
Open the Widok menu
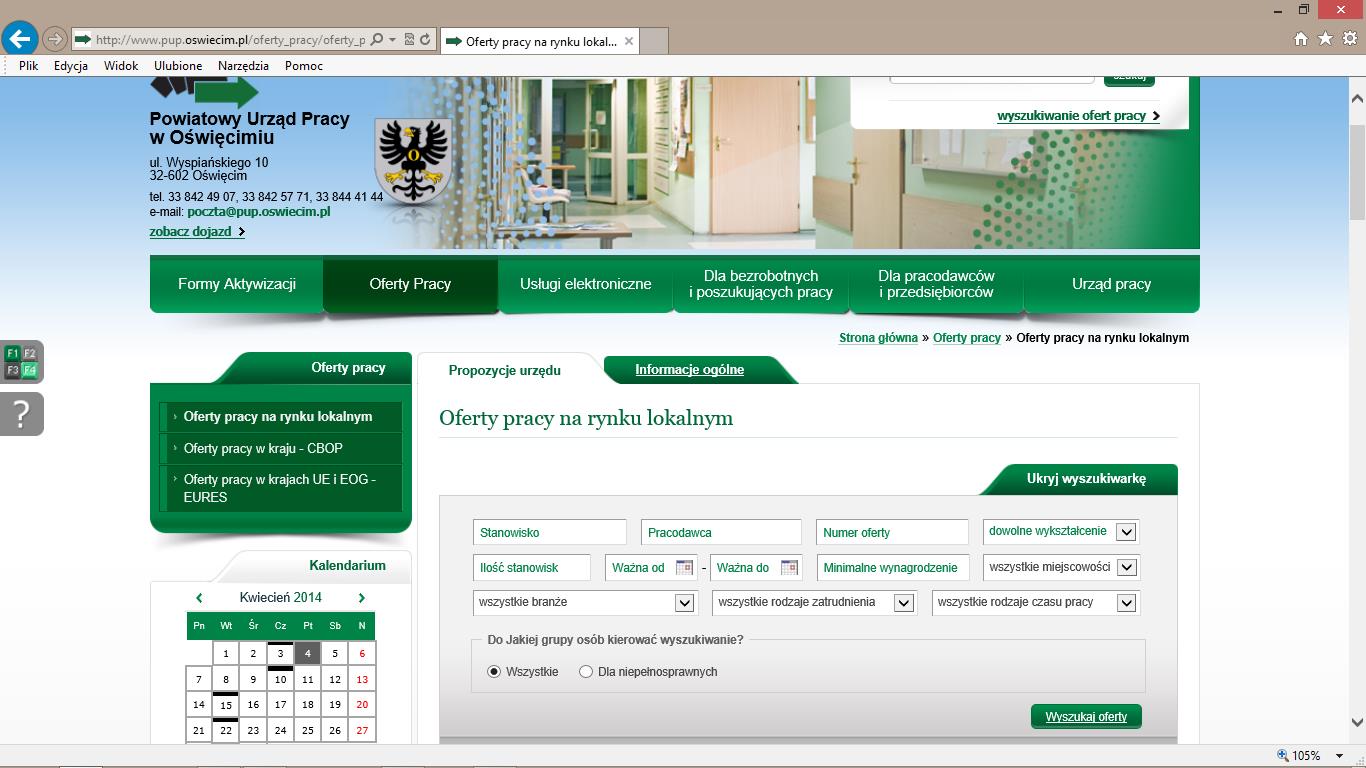point(121,66)
